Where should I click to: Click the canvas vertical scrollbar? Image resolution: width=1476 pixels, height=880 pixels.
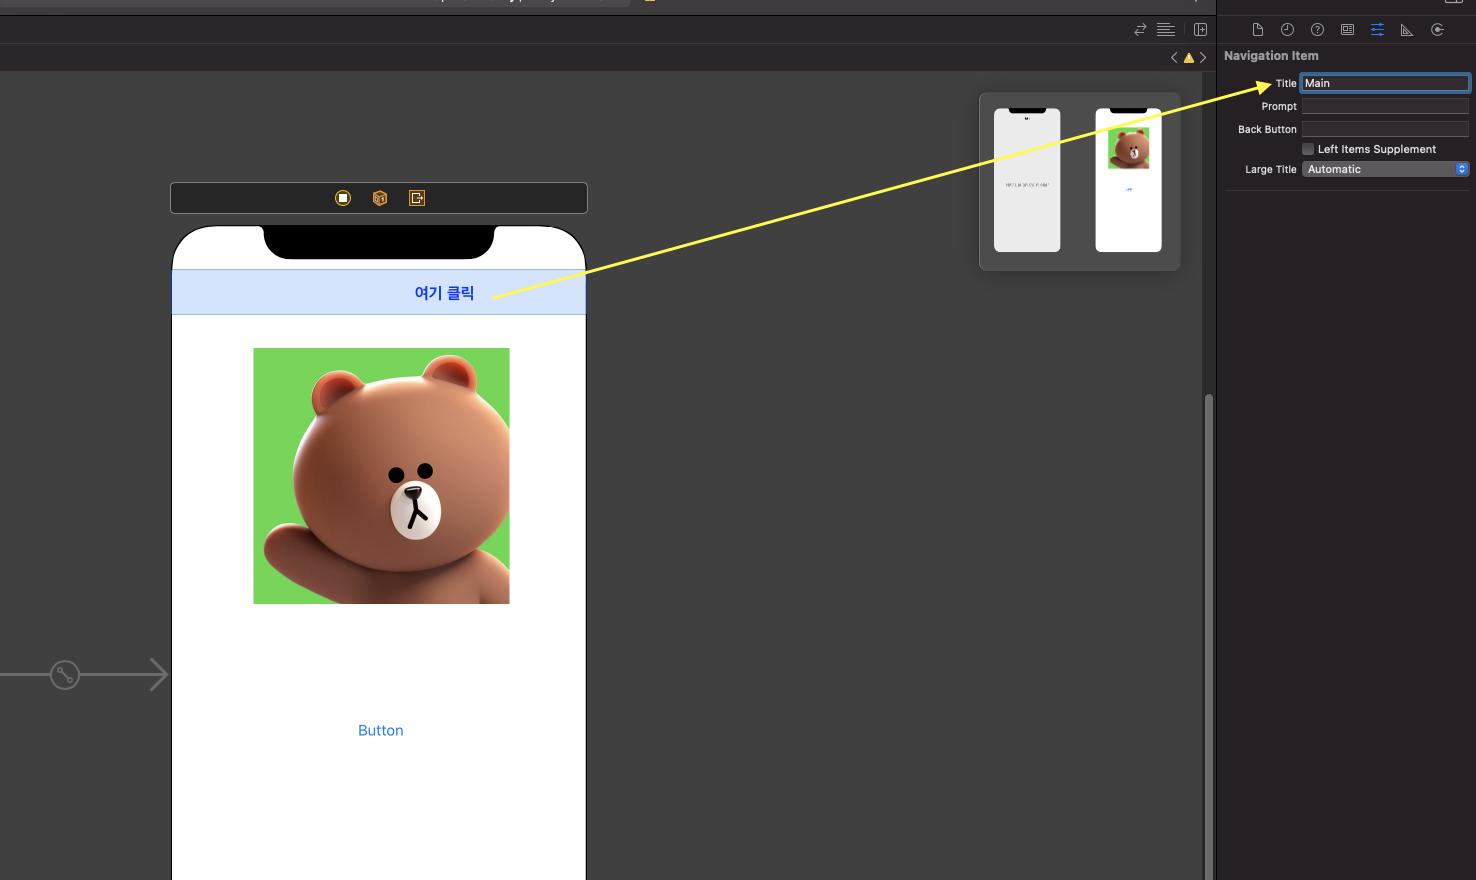tap(1209, 636)
